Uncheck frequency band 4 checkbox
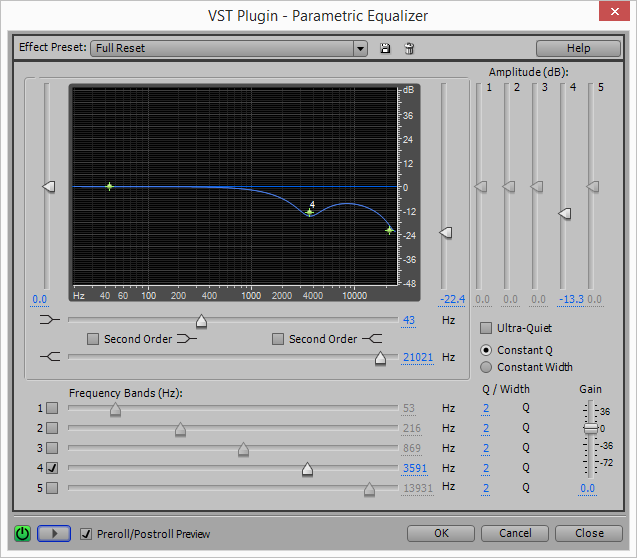Screen dimensions: 637x558 (52, 467)
